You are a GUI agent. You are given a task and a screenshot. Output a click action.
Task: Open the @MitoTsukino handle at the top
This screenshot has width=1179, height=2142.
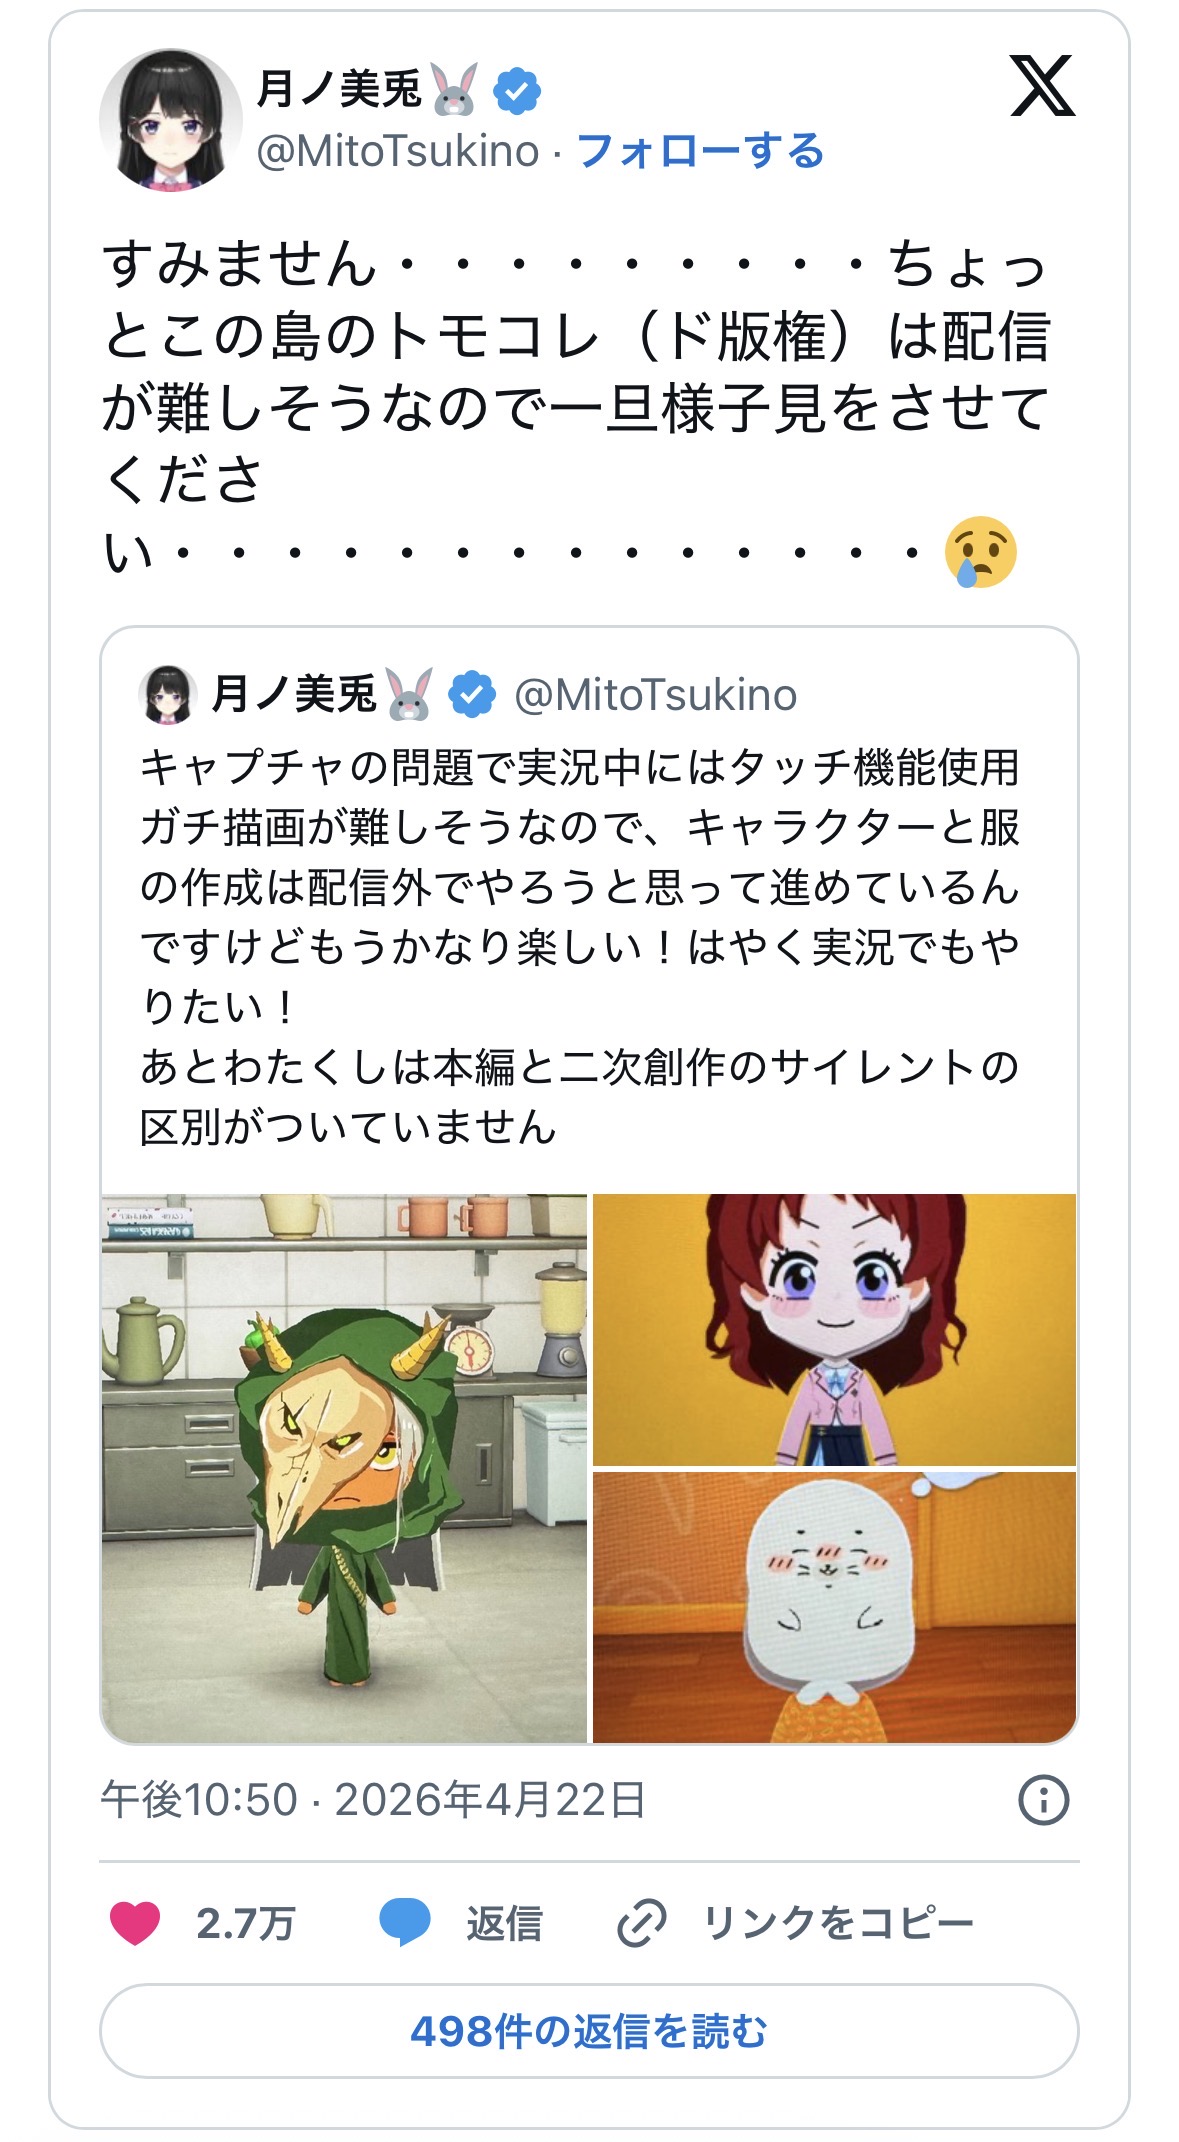(398, 151)
